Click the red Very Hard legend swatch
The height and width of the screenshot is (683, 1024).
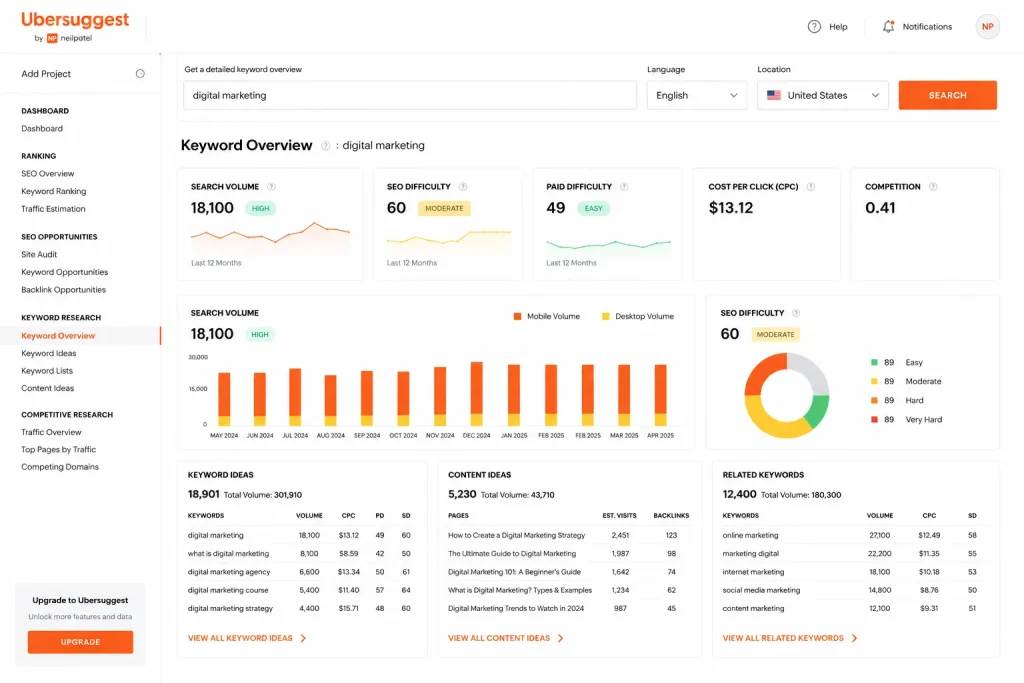(x=874, y=420)
